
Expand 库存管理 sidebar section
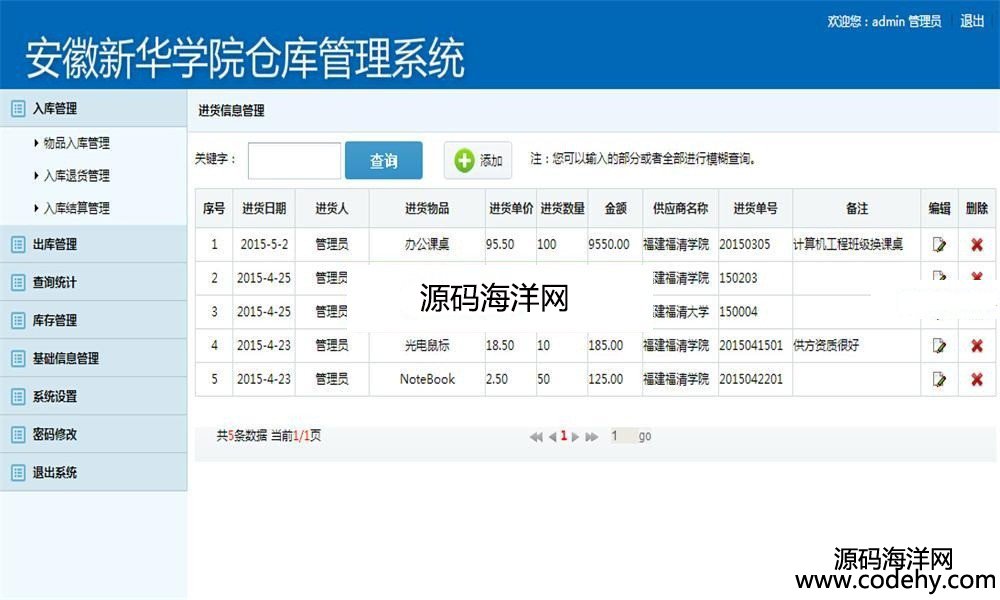54,320
